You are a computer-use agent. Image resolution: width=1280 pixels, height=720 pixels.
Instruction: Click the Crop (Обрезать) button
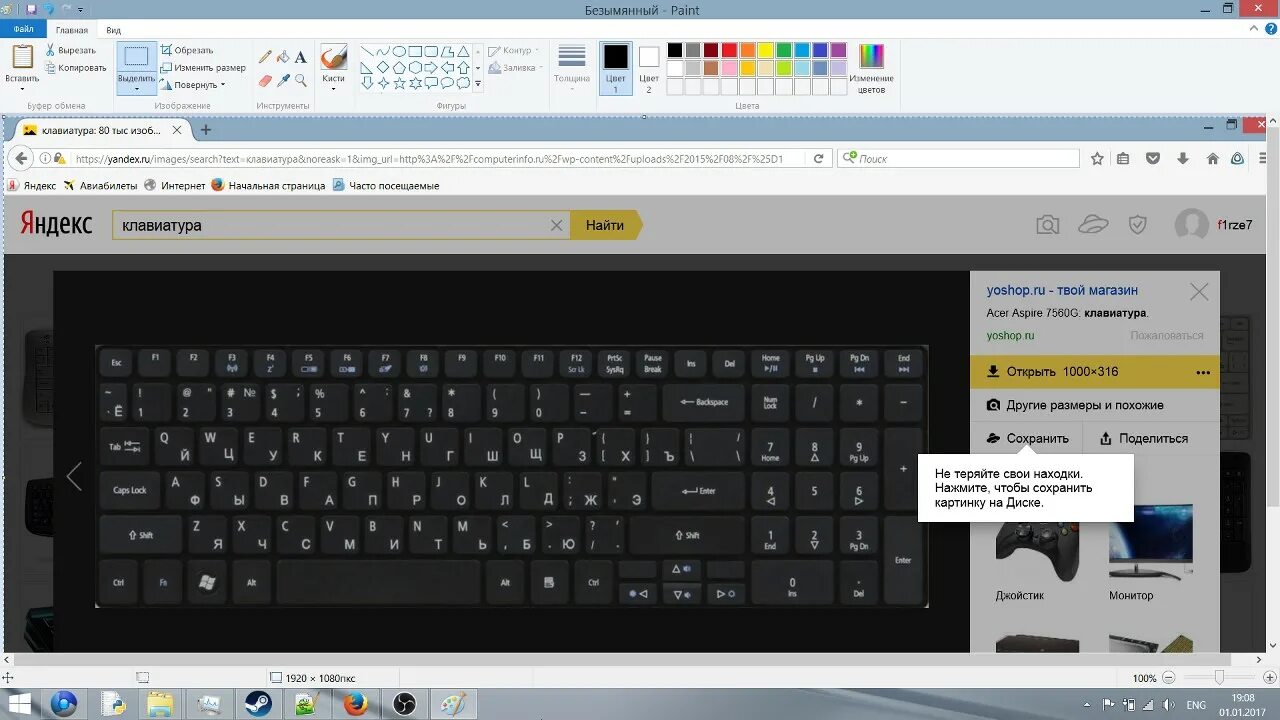[186, 50]
